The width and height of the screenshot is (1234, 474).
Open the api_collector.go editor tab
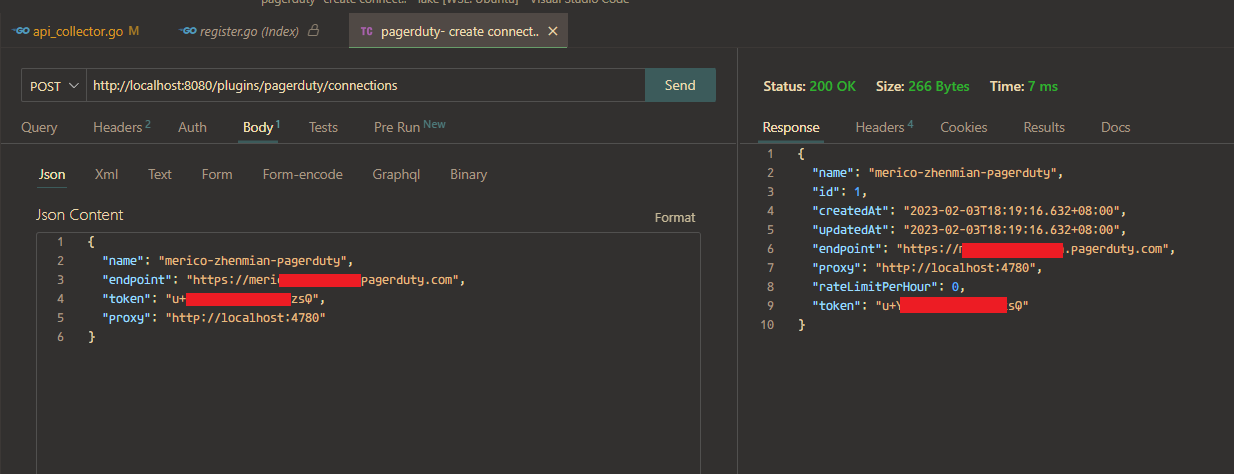(76, 31)
